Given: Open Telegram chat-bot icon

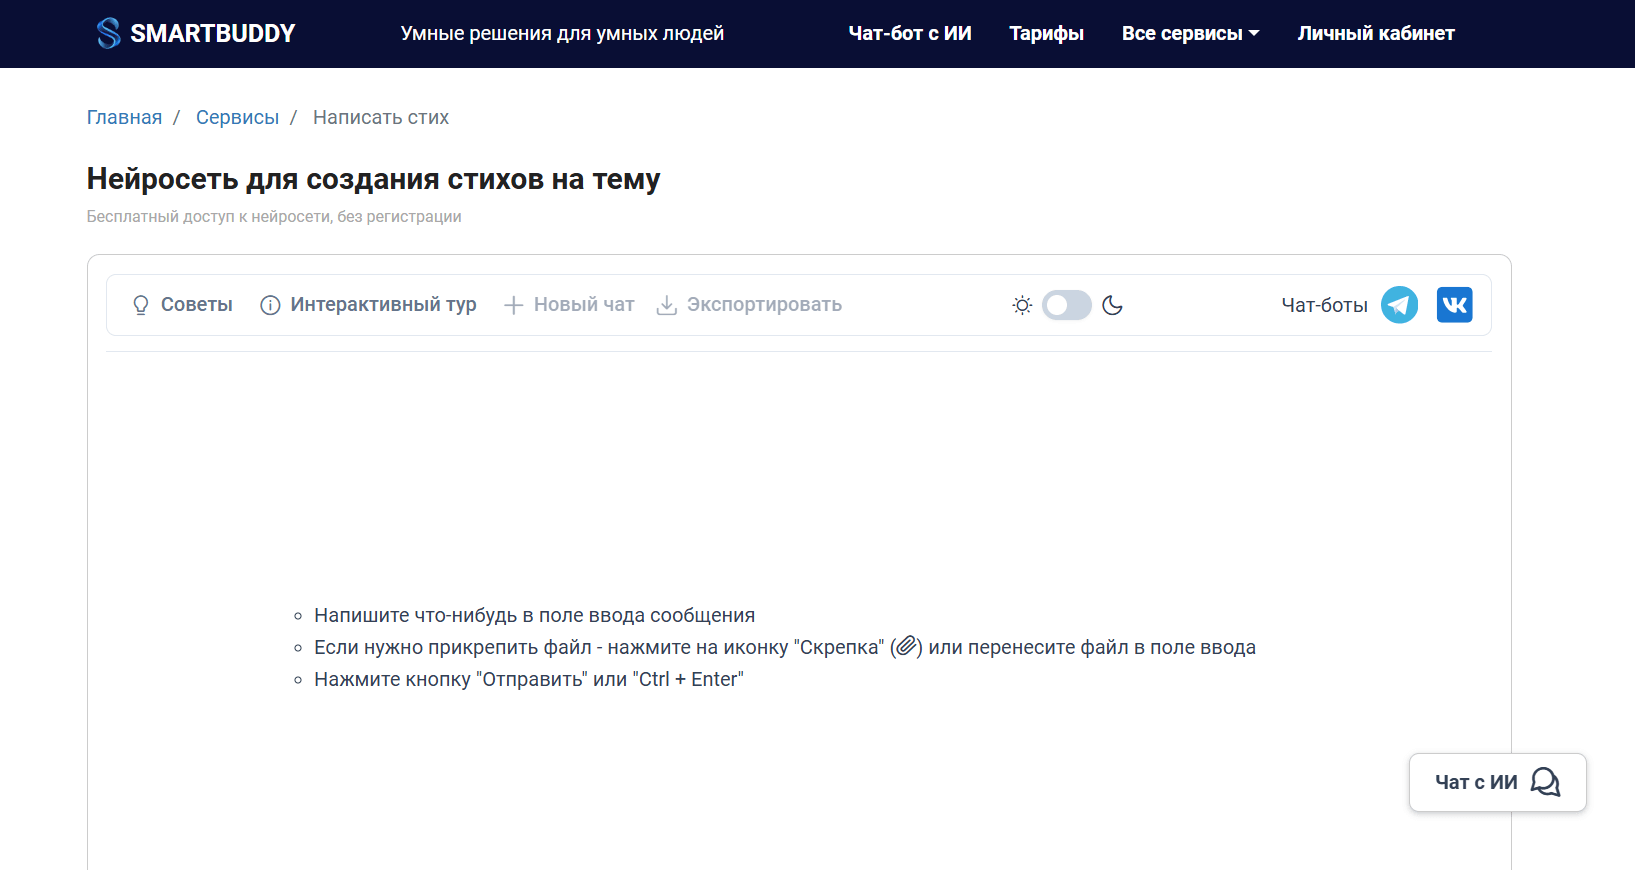Looking at the screenshot, I should [1399, 305].
